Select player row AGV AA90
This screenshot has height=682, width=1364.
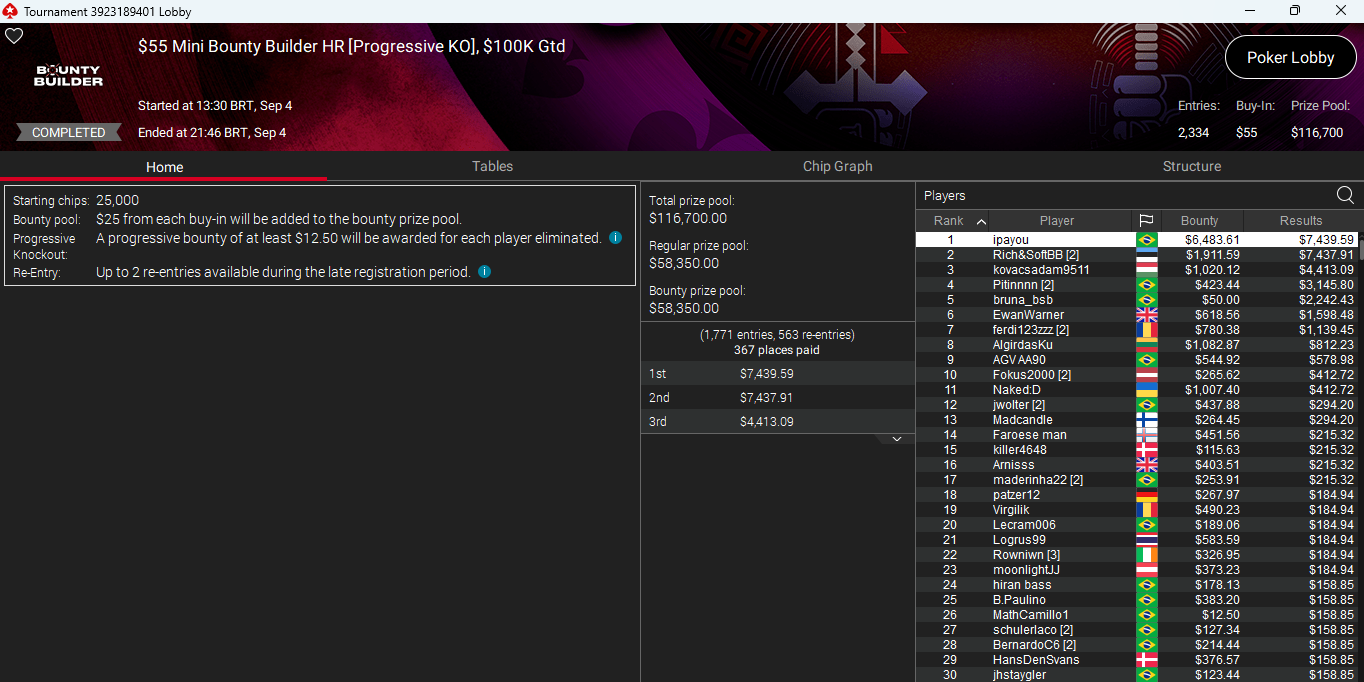1136,360
